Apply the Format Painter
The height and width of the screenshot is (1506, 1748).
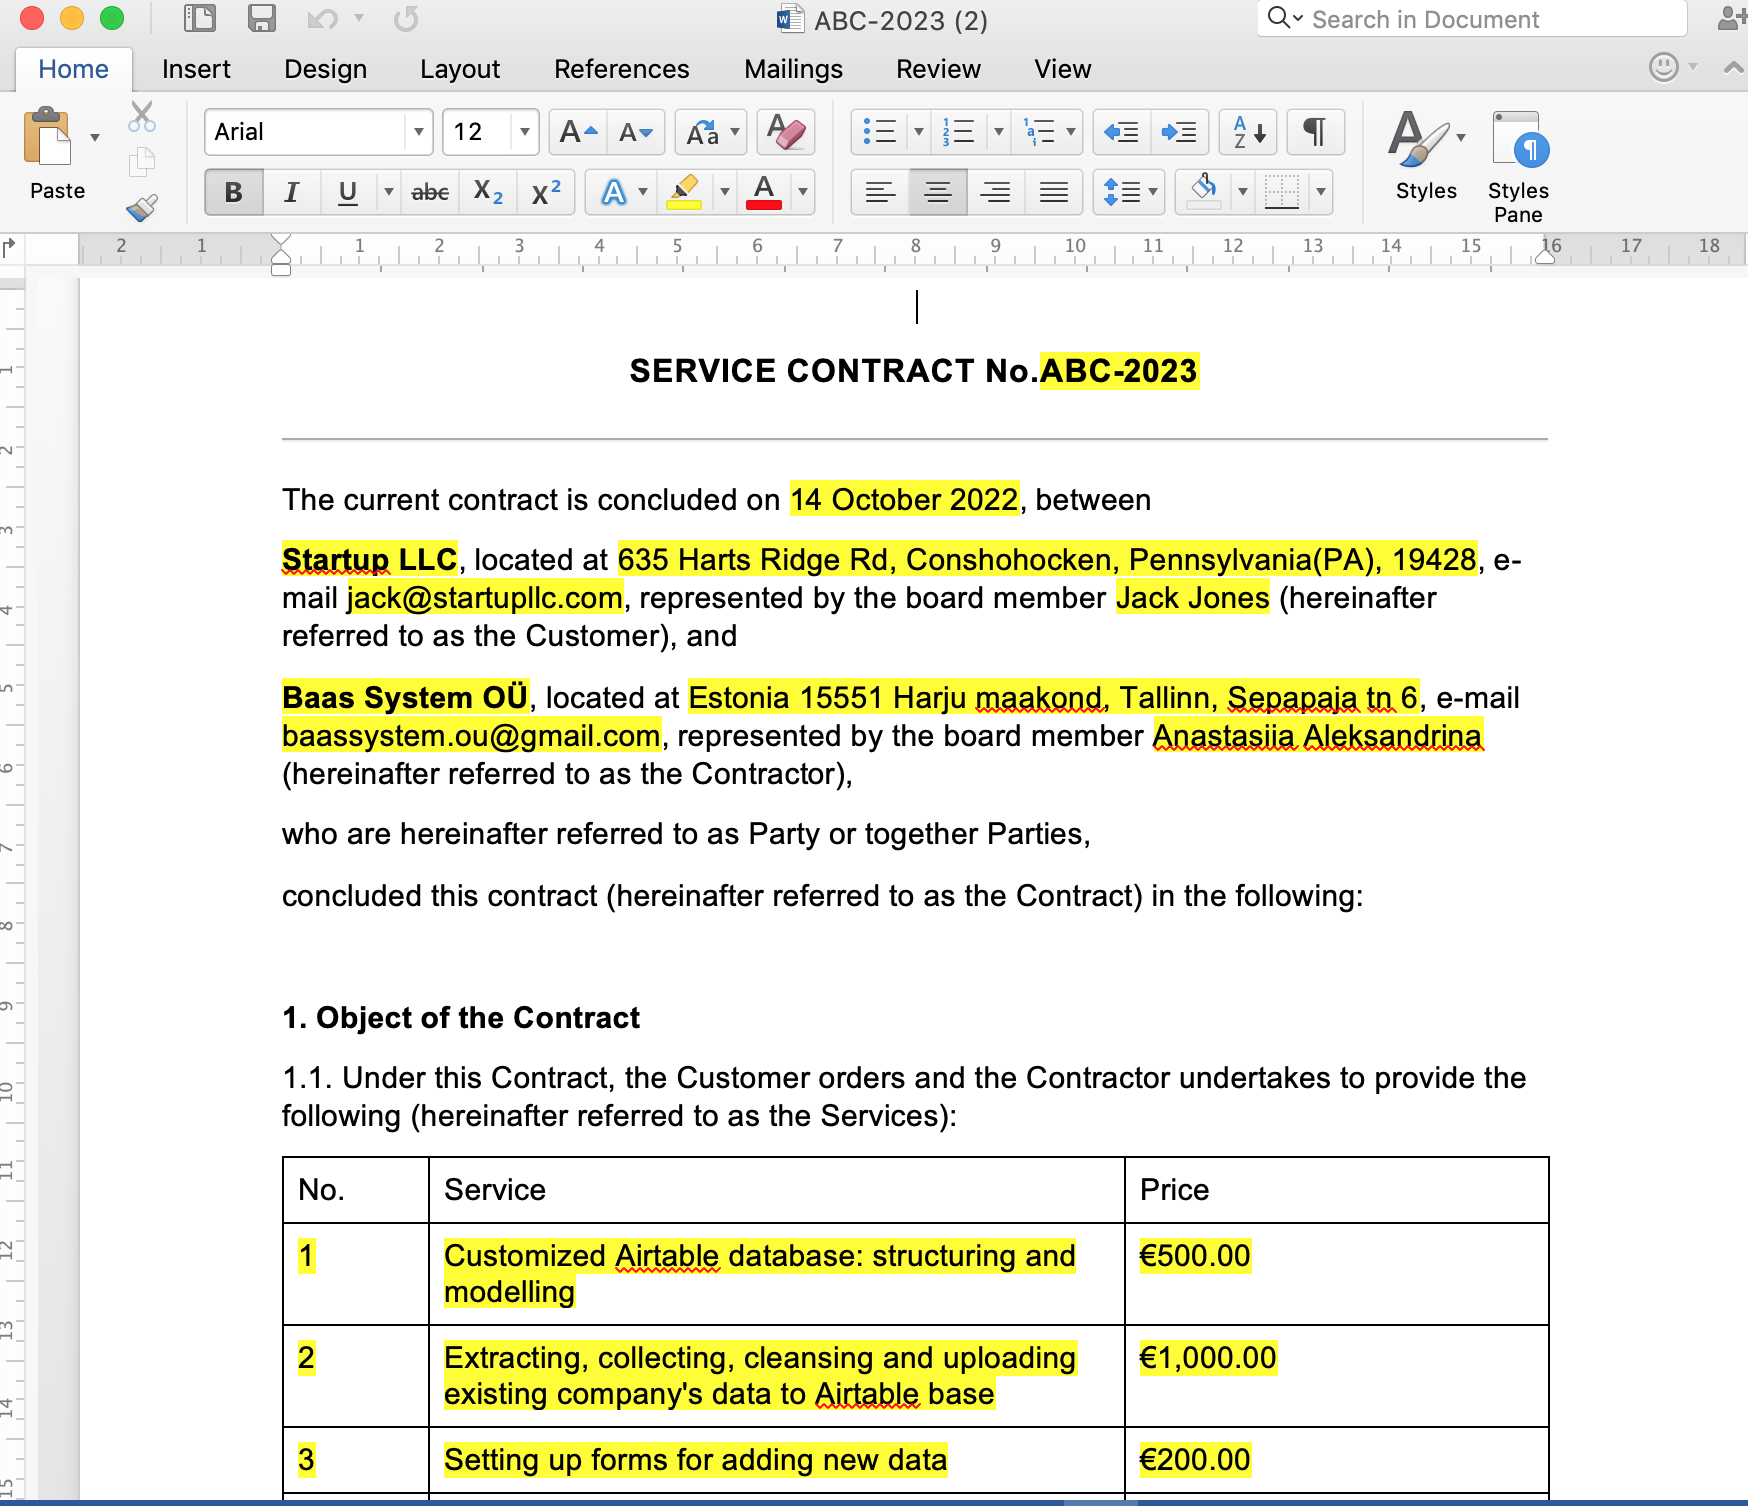click(142, 208)
